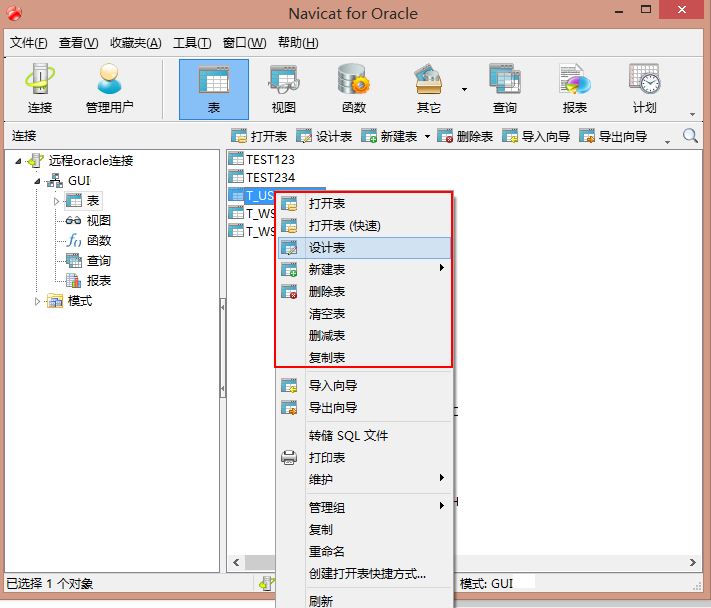Choose 刷新 in the context menu
Image resolution: width=711 pixels, height=608 pixels.
point(364,600)
